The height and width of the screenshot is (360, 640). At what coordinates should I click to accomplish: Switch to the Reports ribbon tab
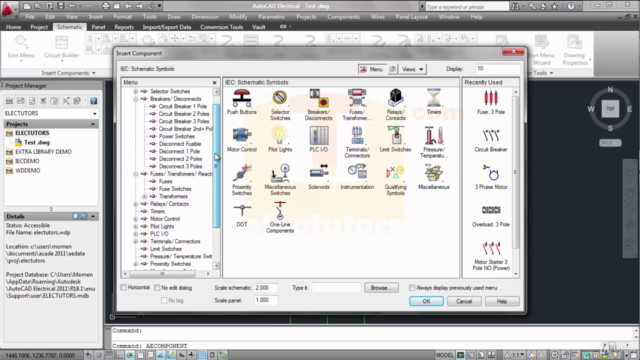(x=124, y=27)
